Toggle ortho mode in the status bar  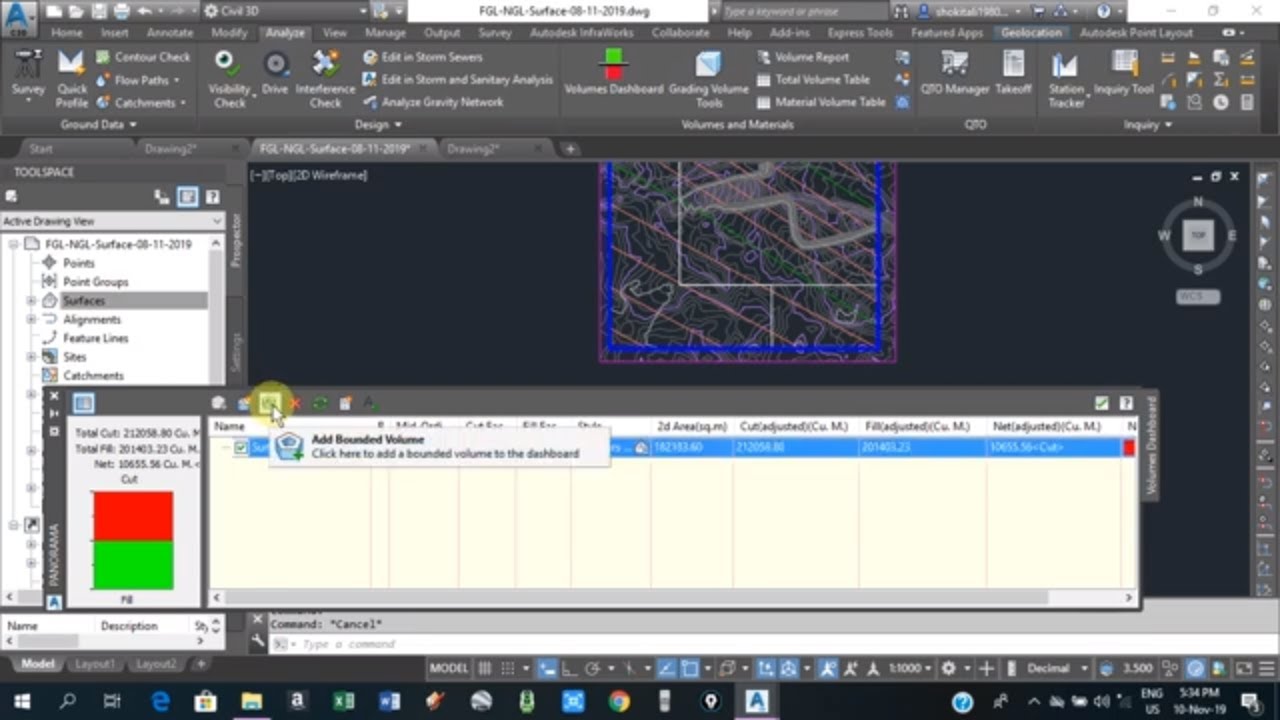(570, 668)
